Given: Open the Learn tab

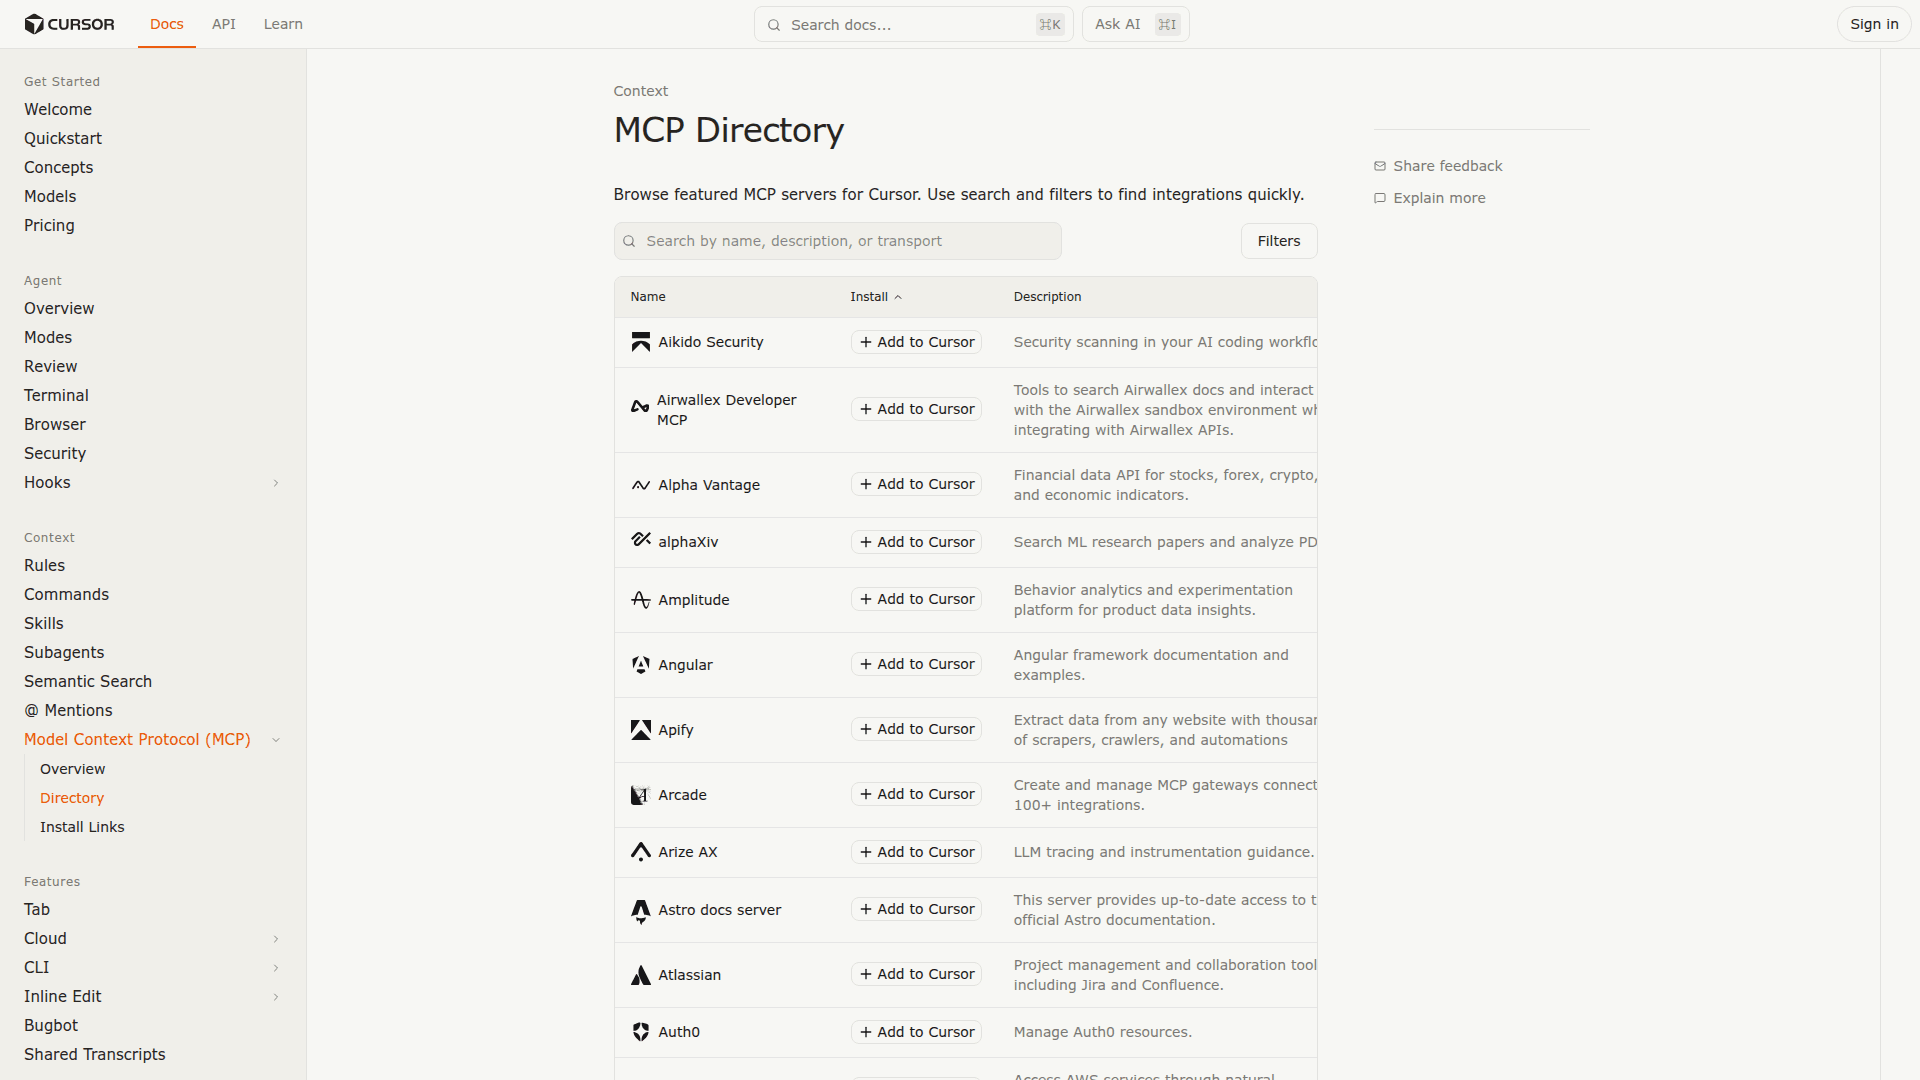Looking at the screenshot, I should 283,23.
